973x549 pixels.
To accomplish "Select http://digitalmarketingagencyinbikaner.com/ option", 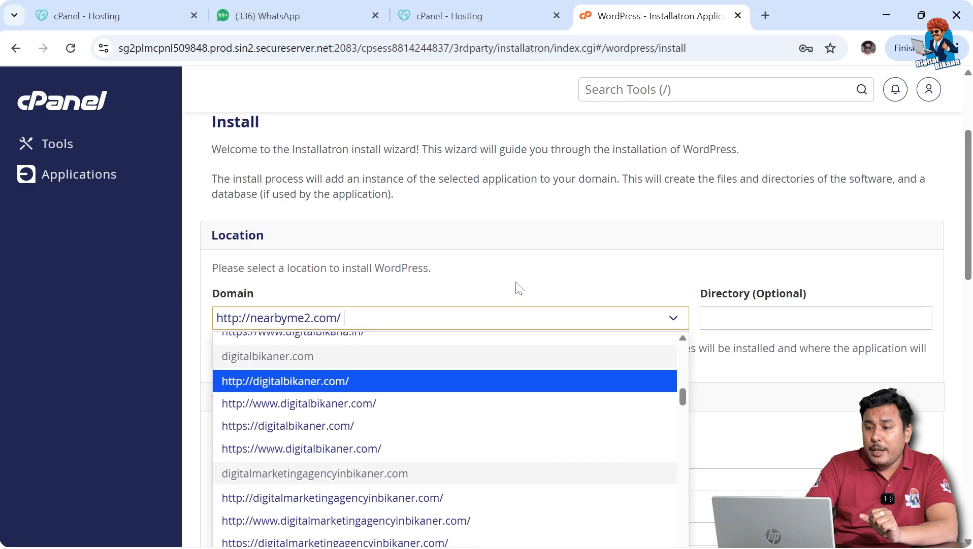I will coord(444,498).
